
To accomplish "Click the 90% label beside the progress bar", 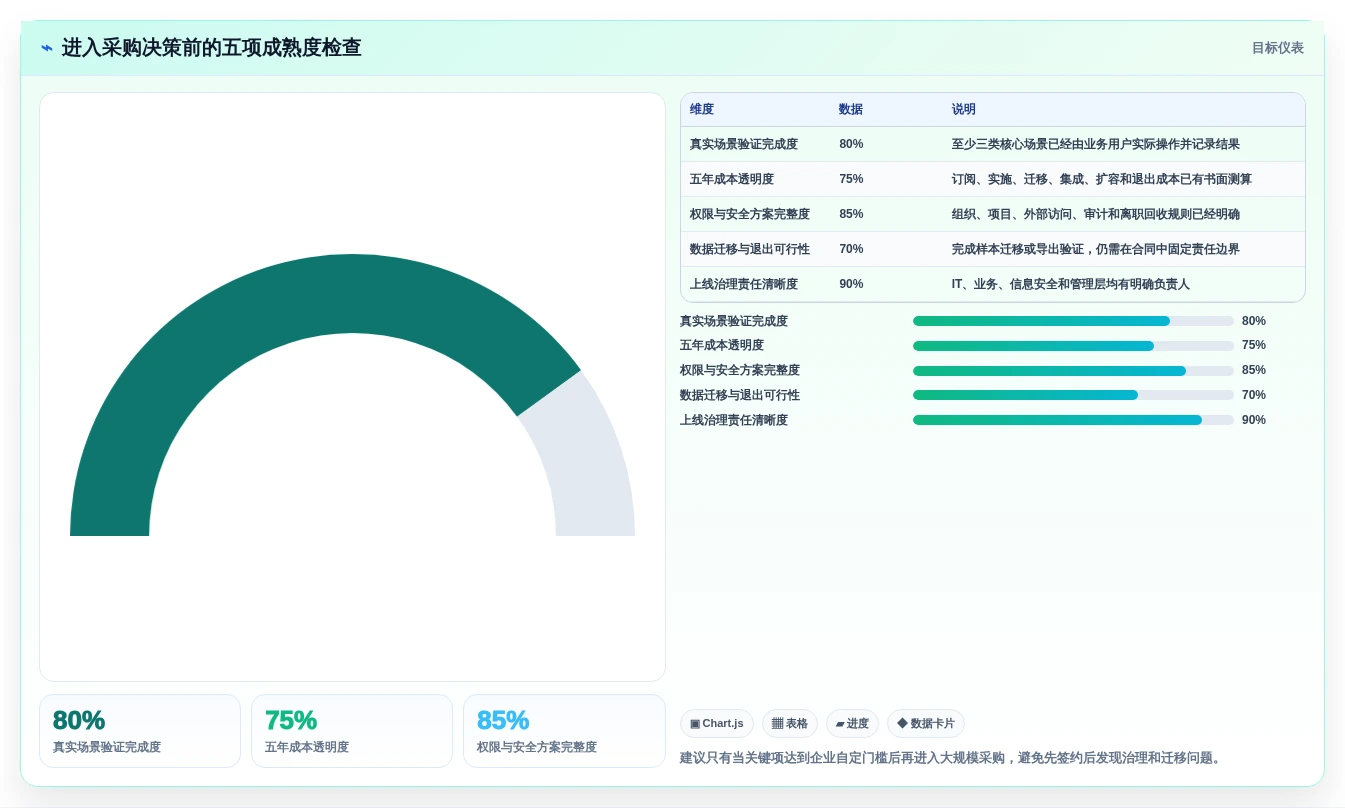I will point(1254,420).
